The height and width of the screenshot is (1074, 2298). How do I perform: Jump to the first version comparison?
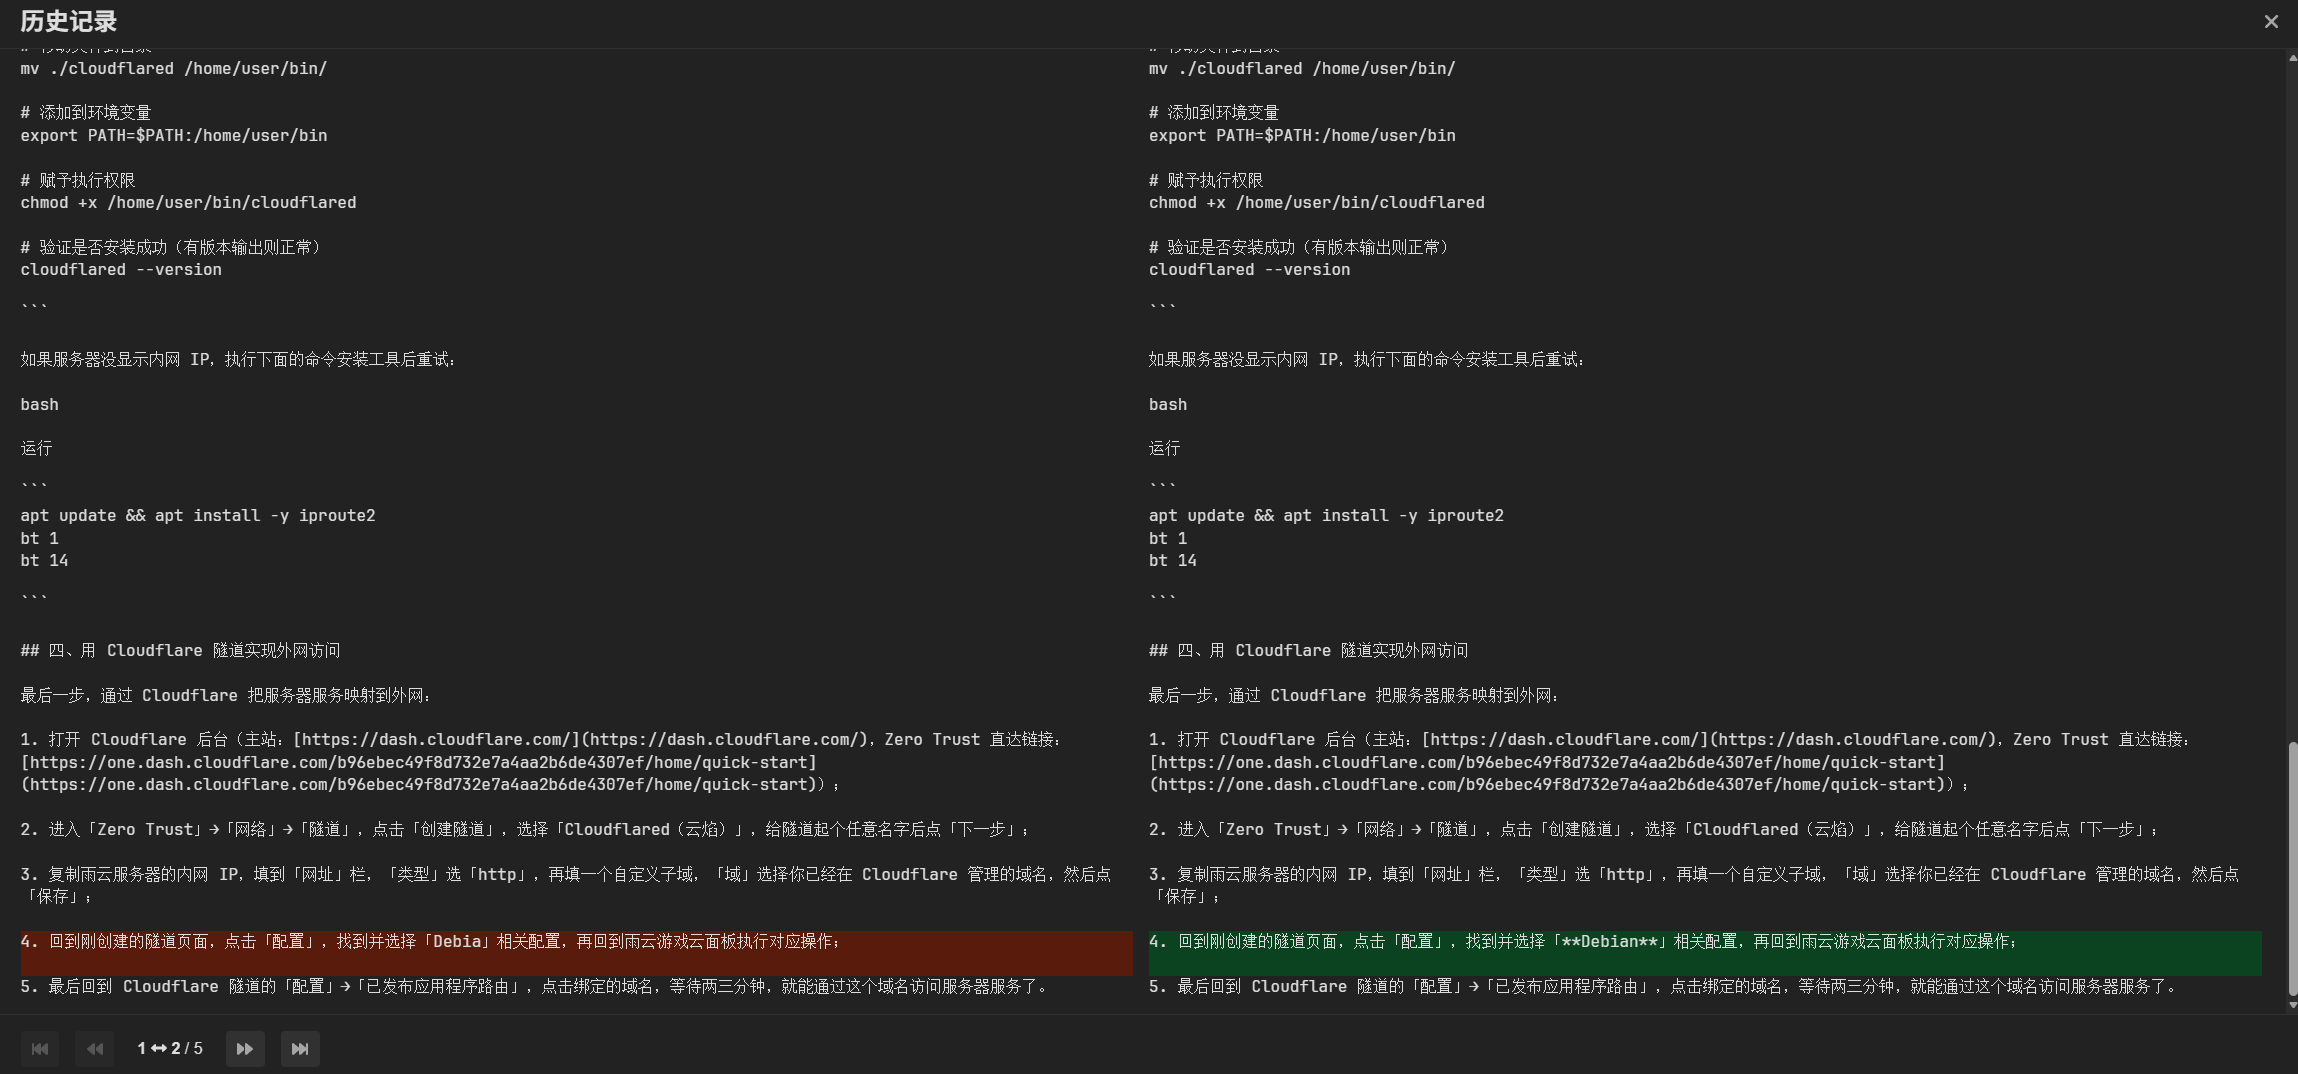click(x=40, y=1049)
